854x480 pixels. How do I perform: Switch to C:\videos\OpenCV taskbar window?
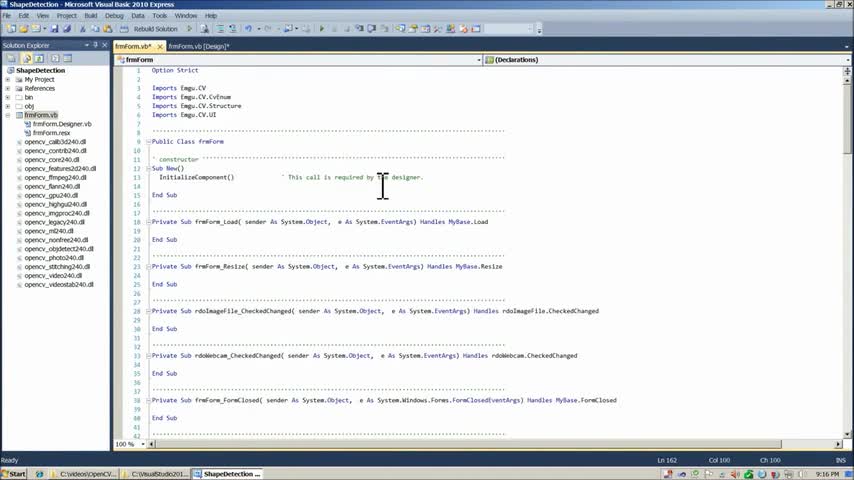83,474
